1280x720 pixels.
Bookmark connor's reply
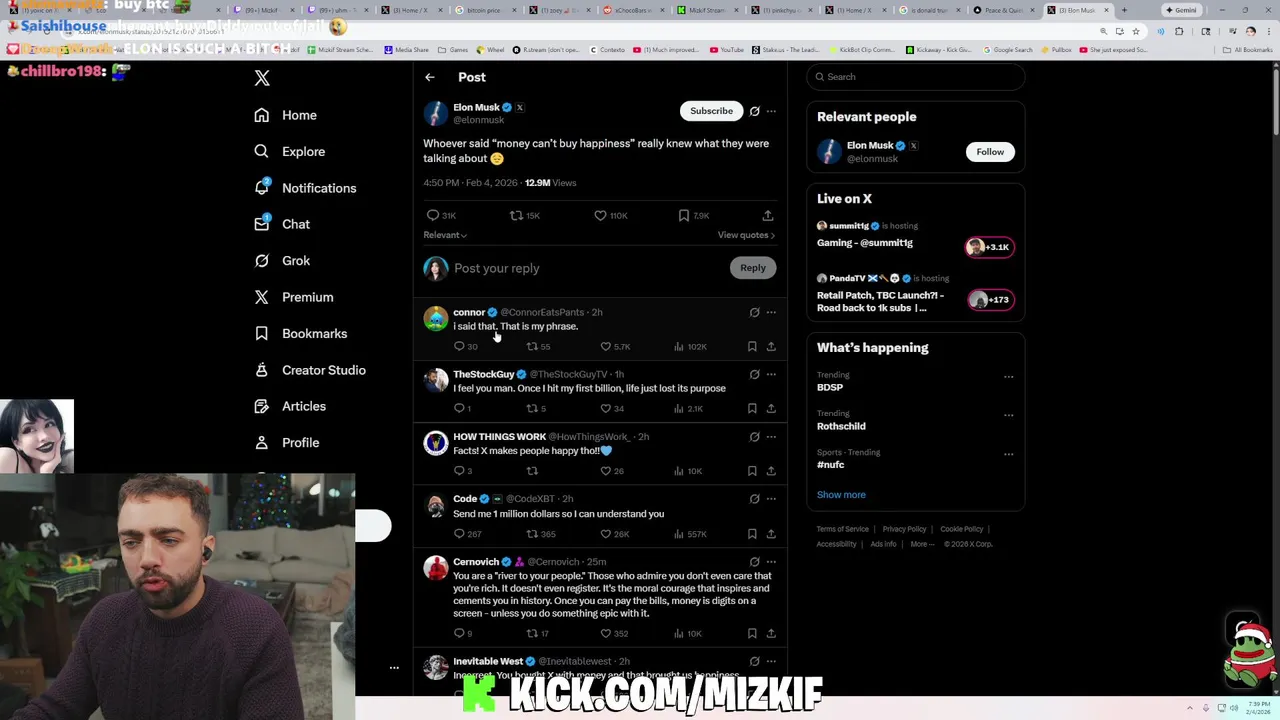pos(752,346)
